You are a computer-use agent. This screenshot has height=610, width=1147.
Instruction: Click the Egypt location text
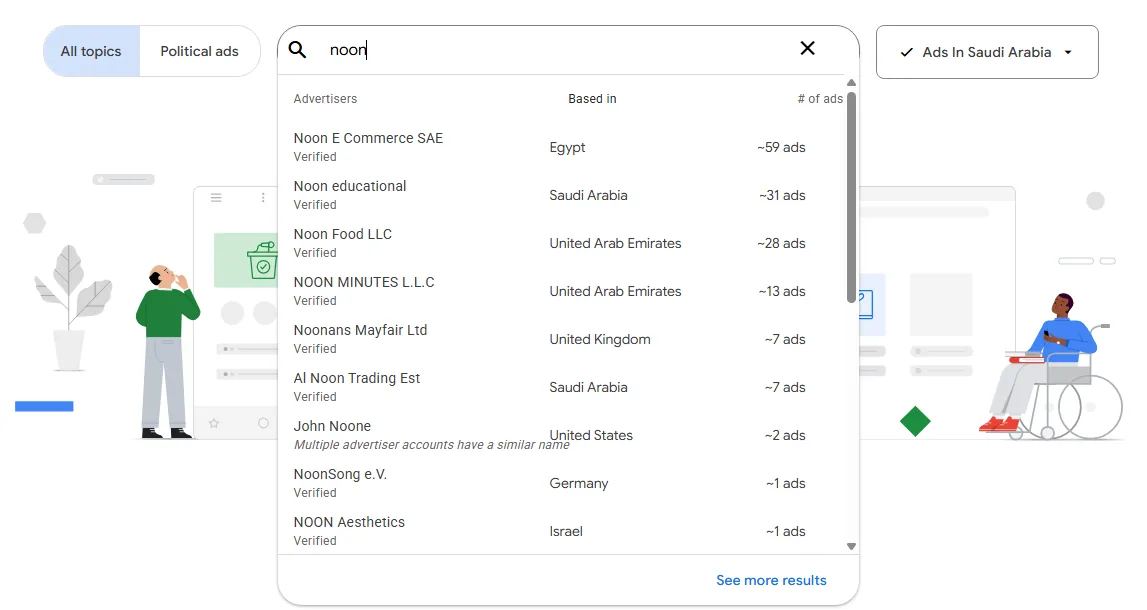pos(567,148)
